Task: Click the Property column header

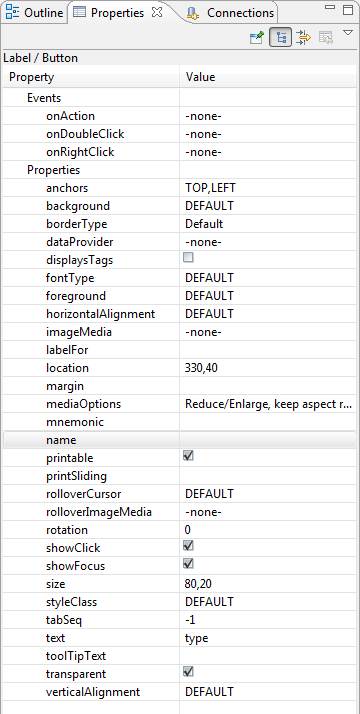Action: click(91, 77)
